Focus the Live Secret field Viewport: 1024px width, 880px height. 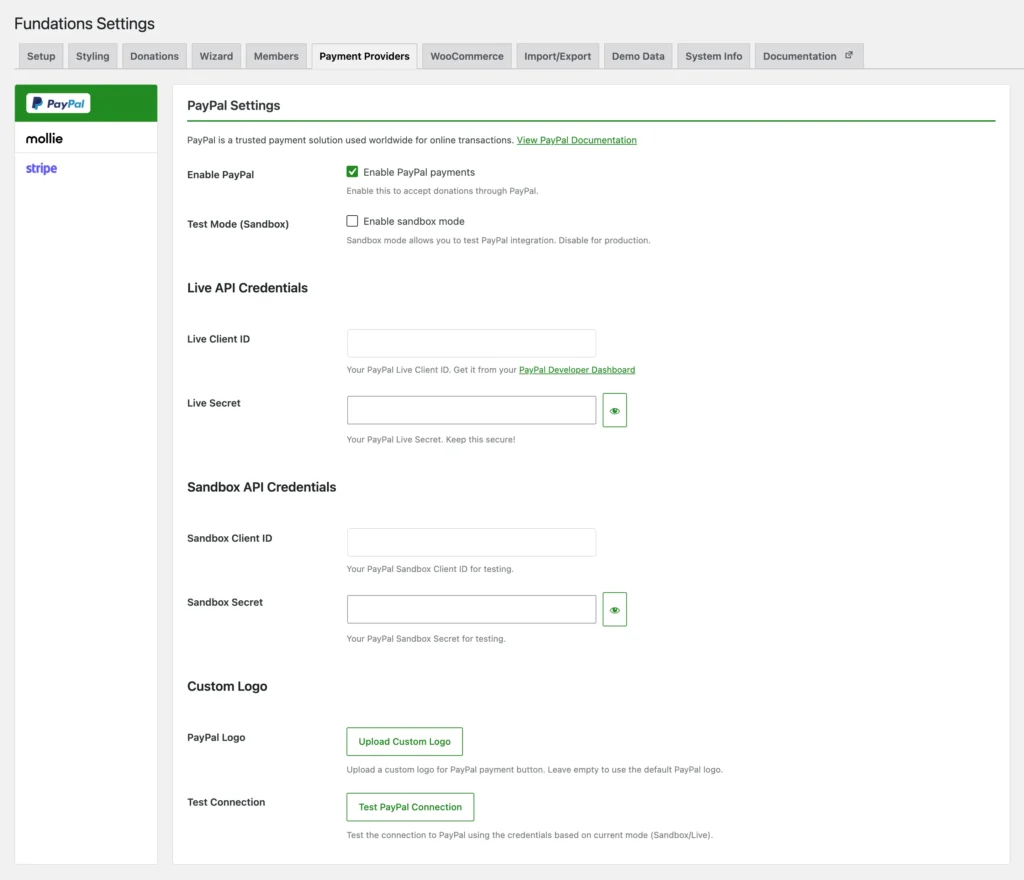(472, 410)
